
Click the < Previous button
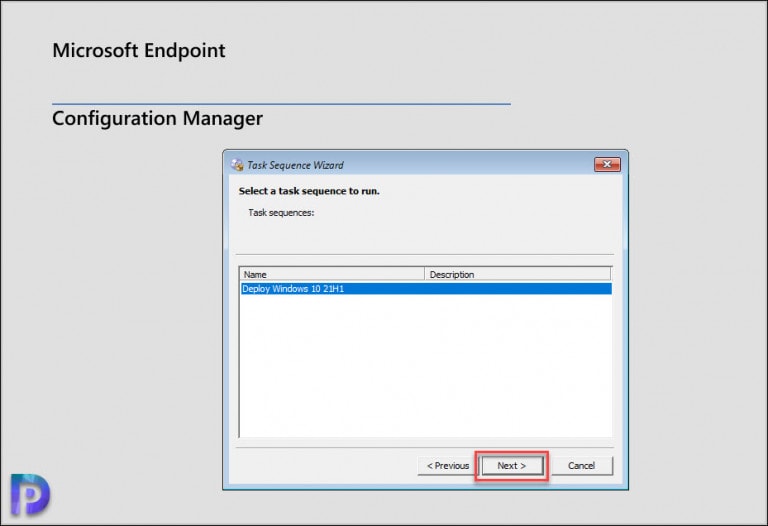(448, 466)
